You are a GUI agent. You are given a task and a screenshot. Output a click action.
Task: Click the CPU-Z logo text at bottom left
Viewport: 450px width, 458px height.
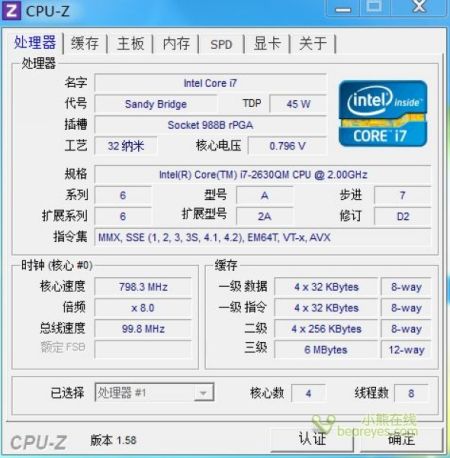(38, 442)
